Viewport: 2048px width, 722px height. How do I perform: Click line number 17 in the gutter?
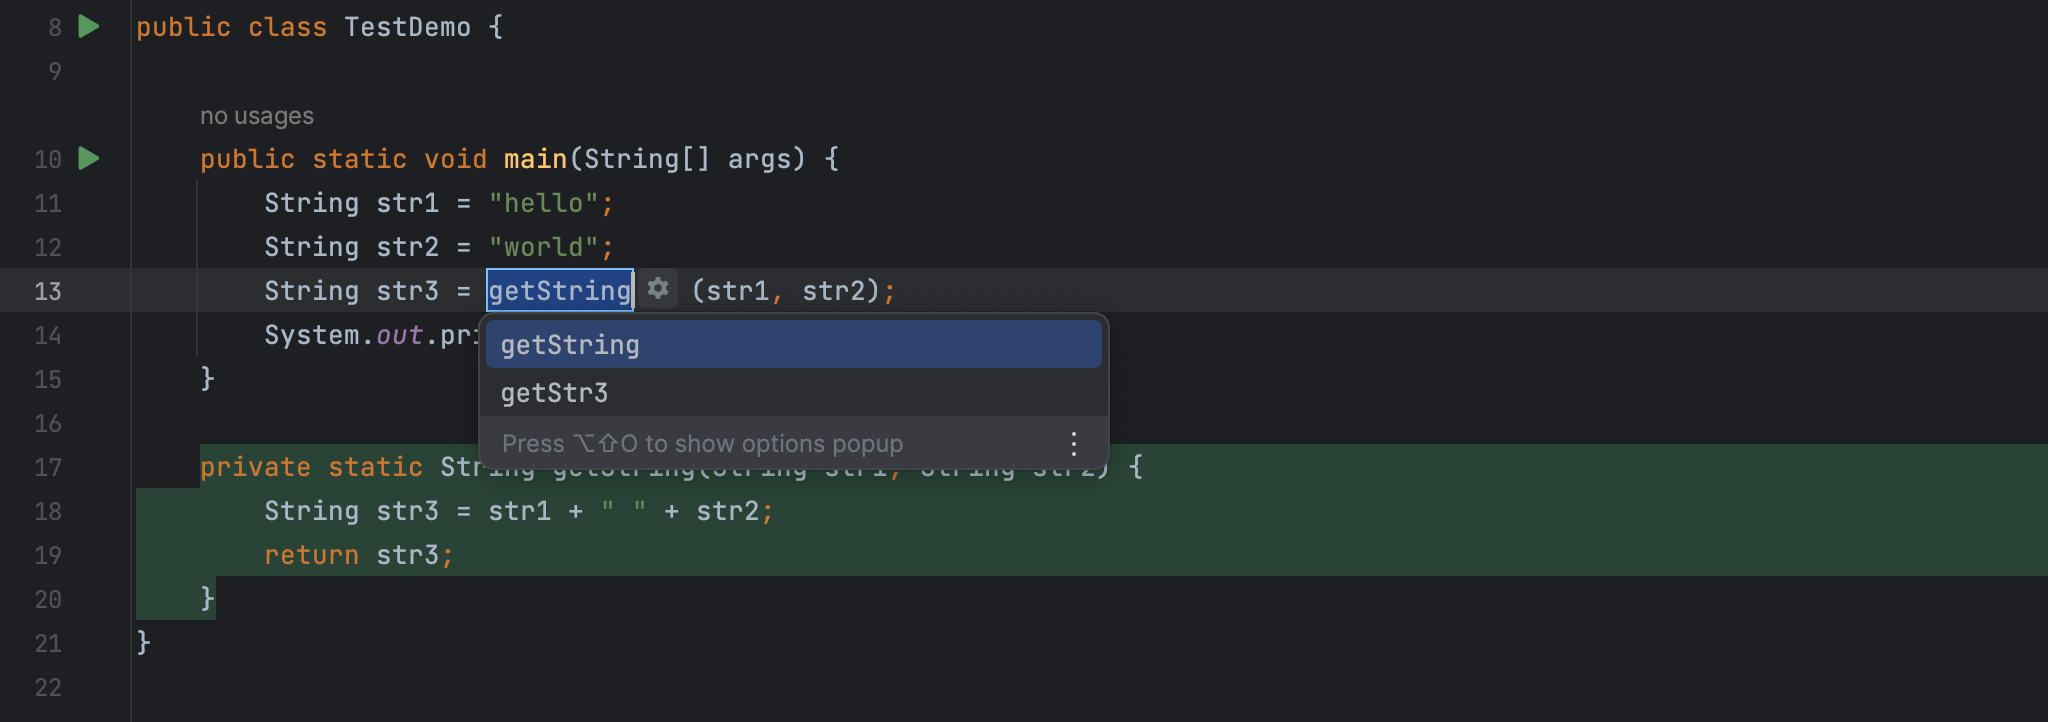(48, 467)
